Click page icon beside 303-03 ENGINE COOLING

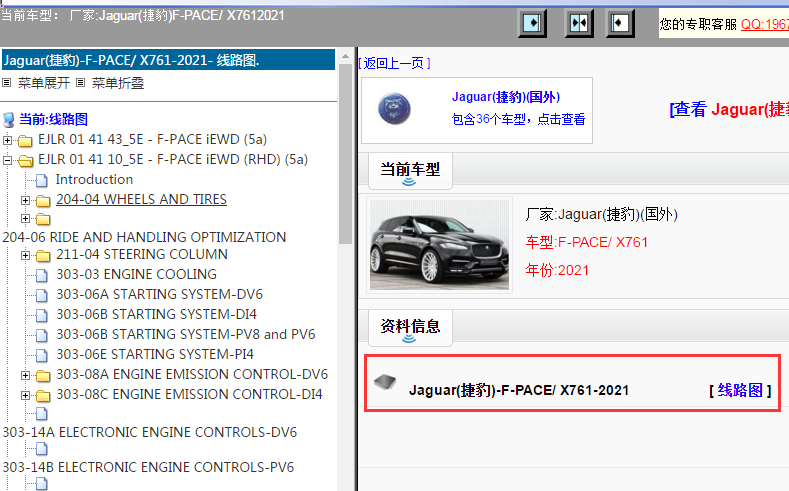[x=42, y=275]
